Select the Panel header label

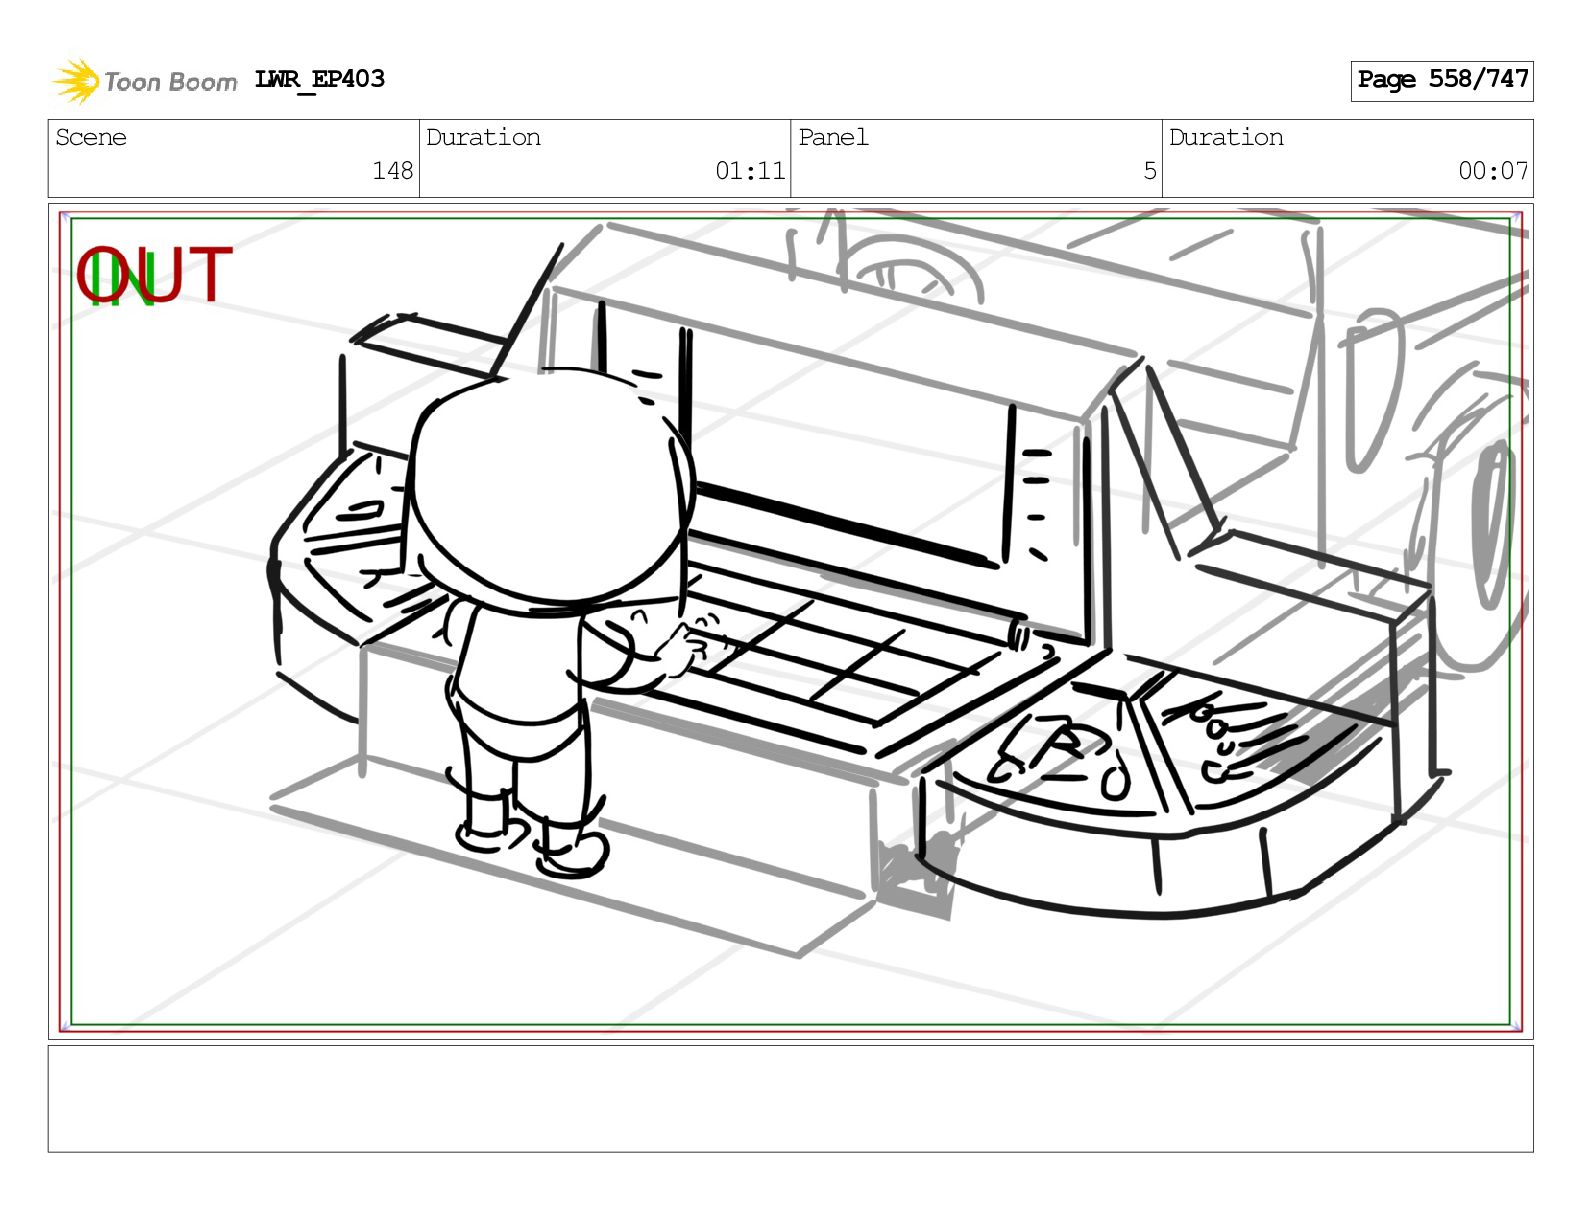(833, 137)
